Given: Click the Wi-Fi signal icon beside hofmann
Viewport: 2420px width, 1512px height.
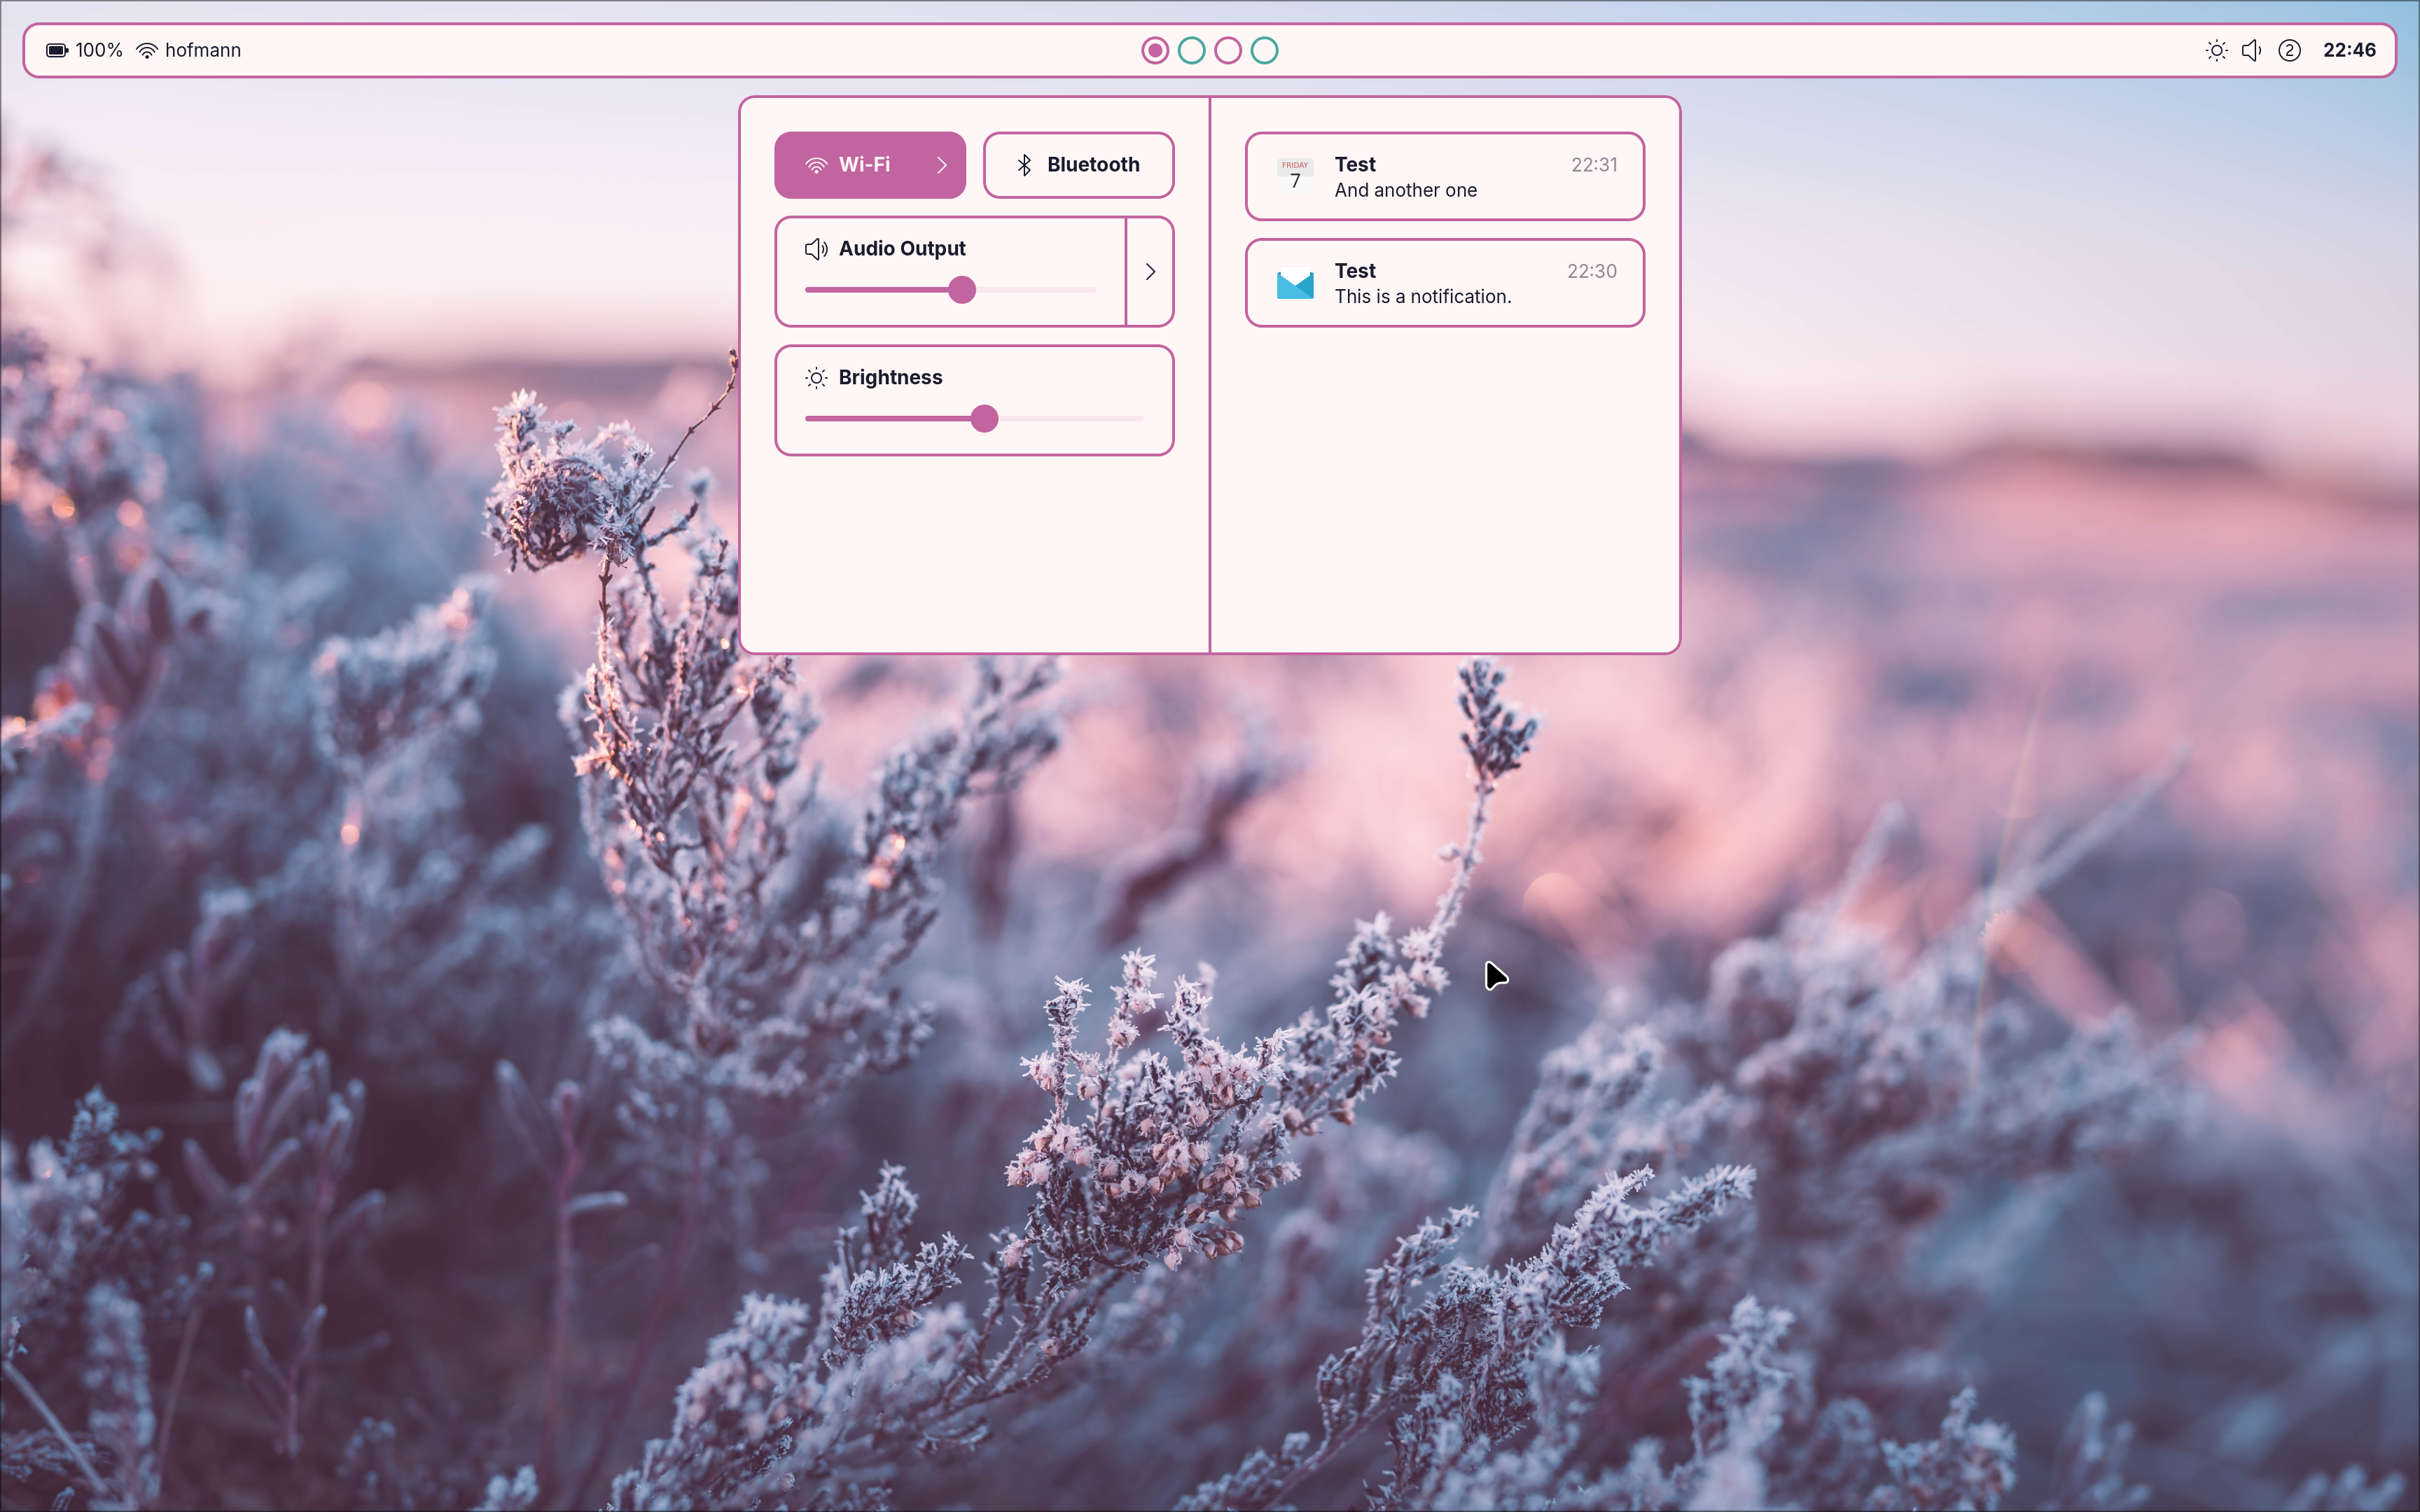Looking at the screenshot, I should tap(147, 50).
